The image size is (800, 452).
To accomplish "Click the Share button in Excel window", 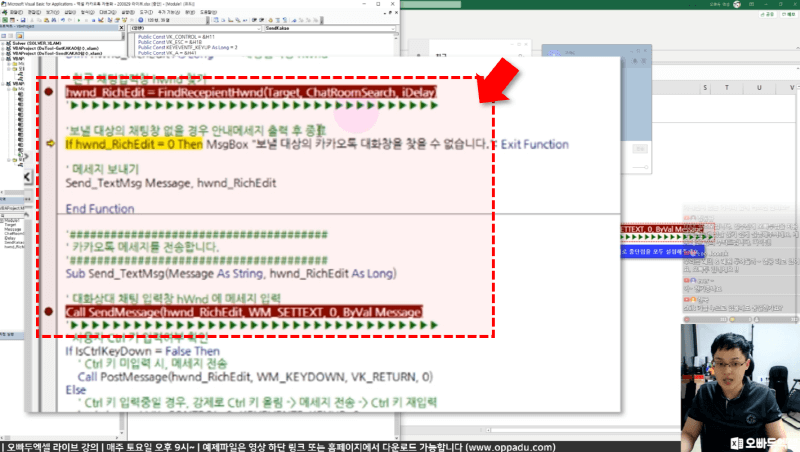I will (768, 14).
